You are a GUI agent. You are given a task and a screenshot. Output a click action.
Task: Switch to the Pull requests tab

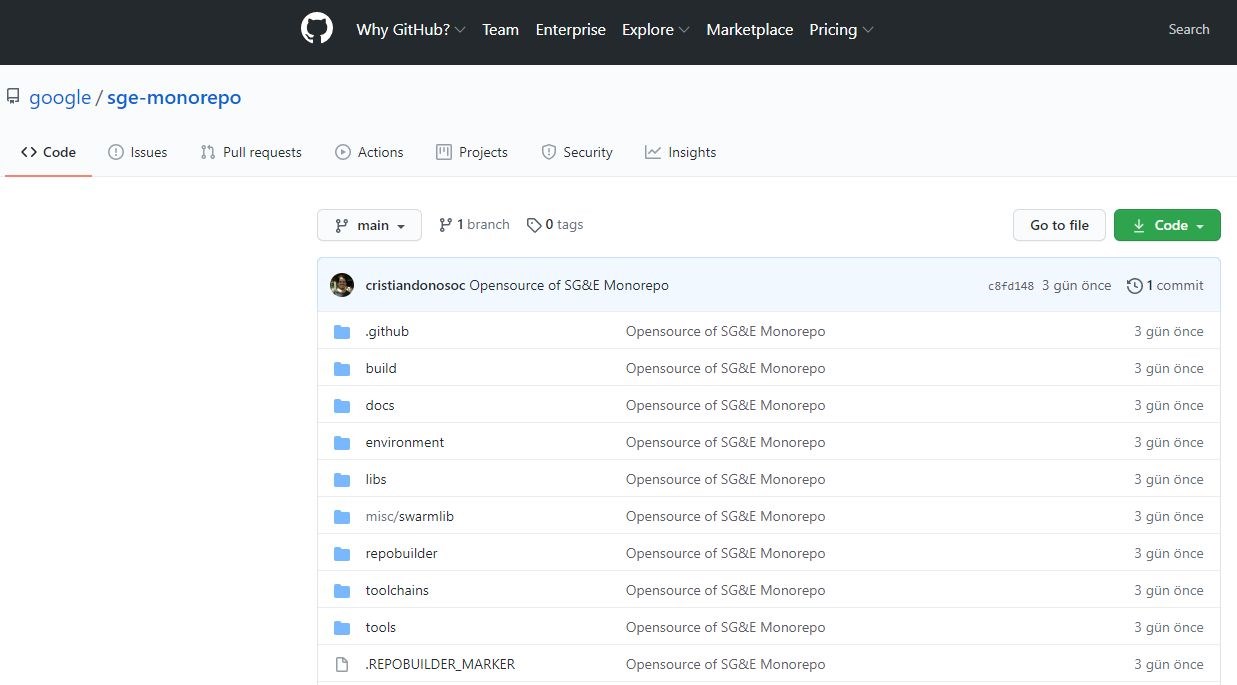point(251,152)
